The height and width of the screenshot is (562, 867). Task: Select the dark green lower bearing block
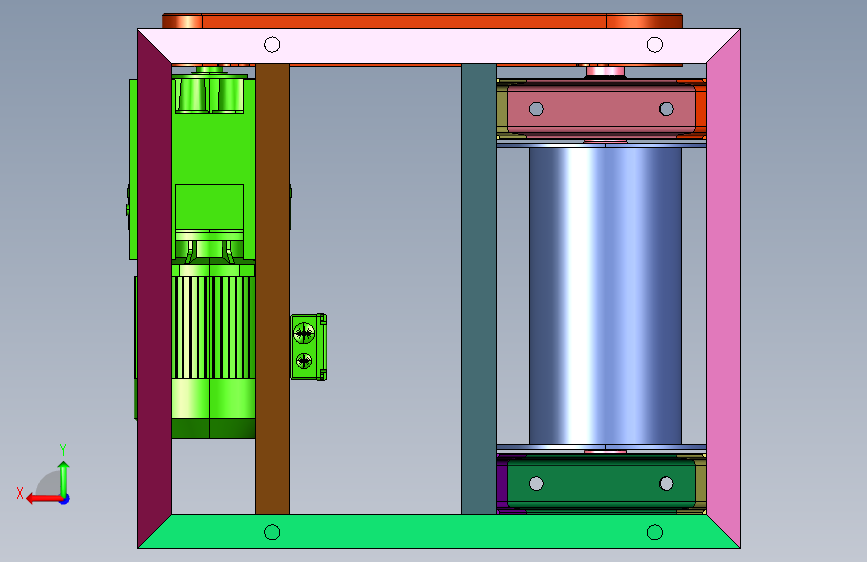point(601,483)
